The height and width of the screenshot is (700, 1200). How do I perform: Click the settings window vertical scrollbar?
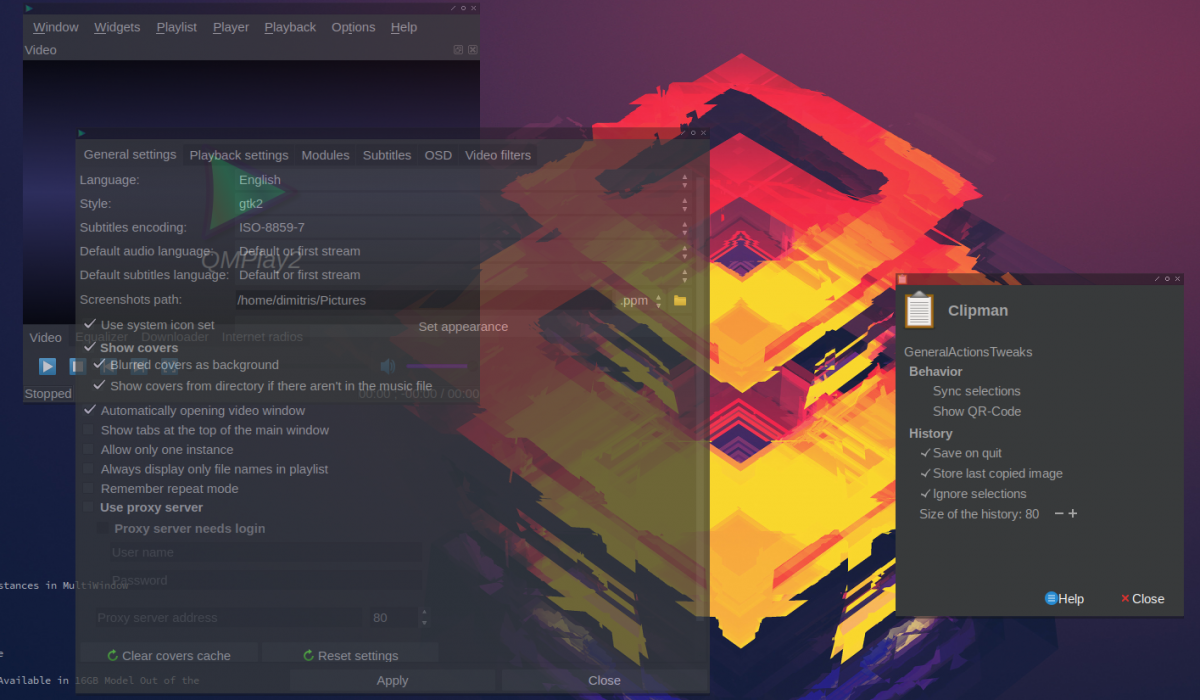pyautogui.click(x=701, y=400)
